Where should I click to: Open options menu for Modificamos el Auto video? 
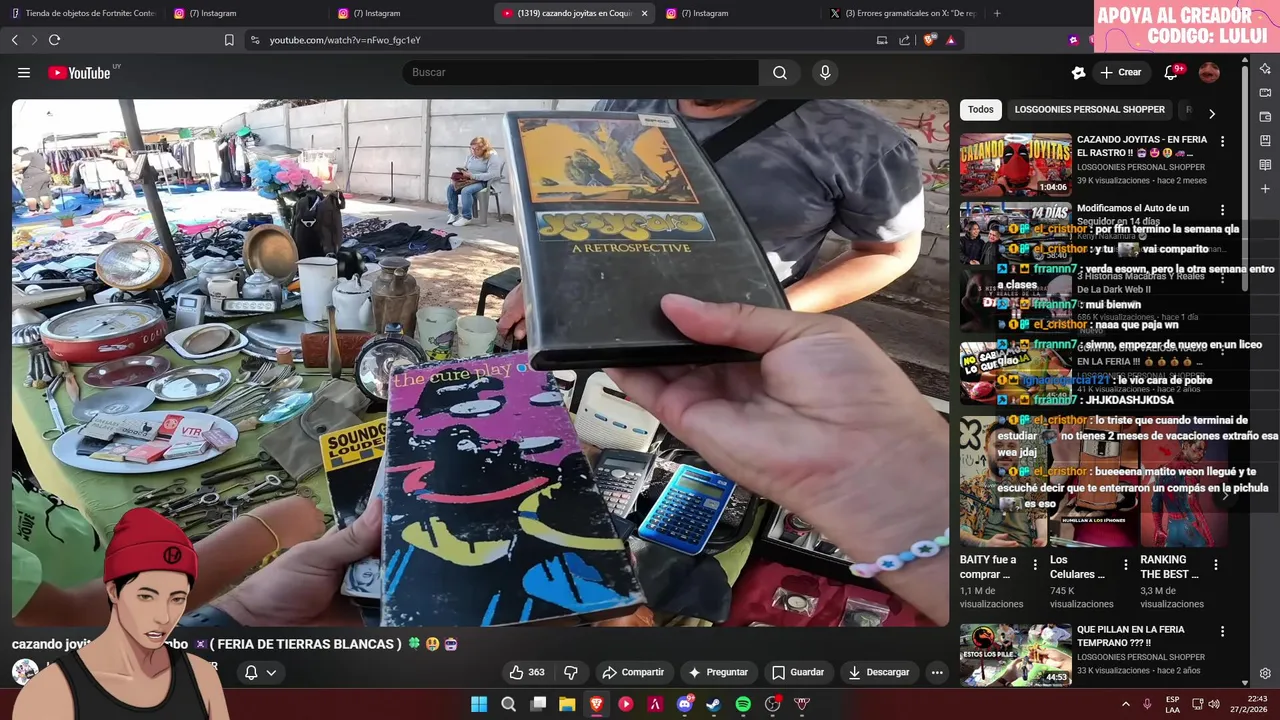click(x=1222, y=210)
